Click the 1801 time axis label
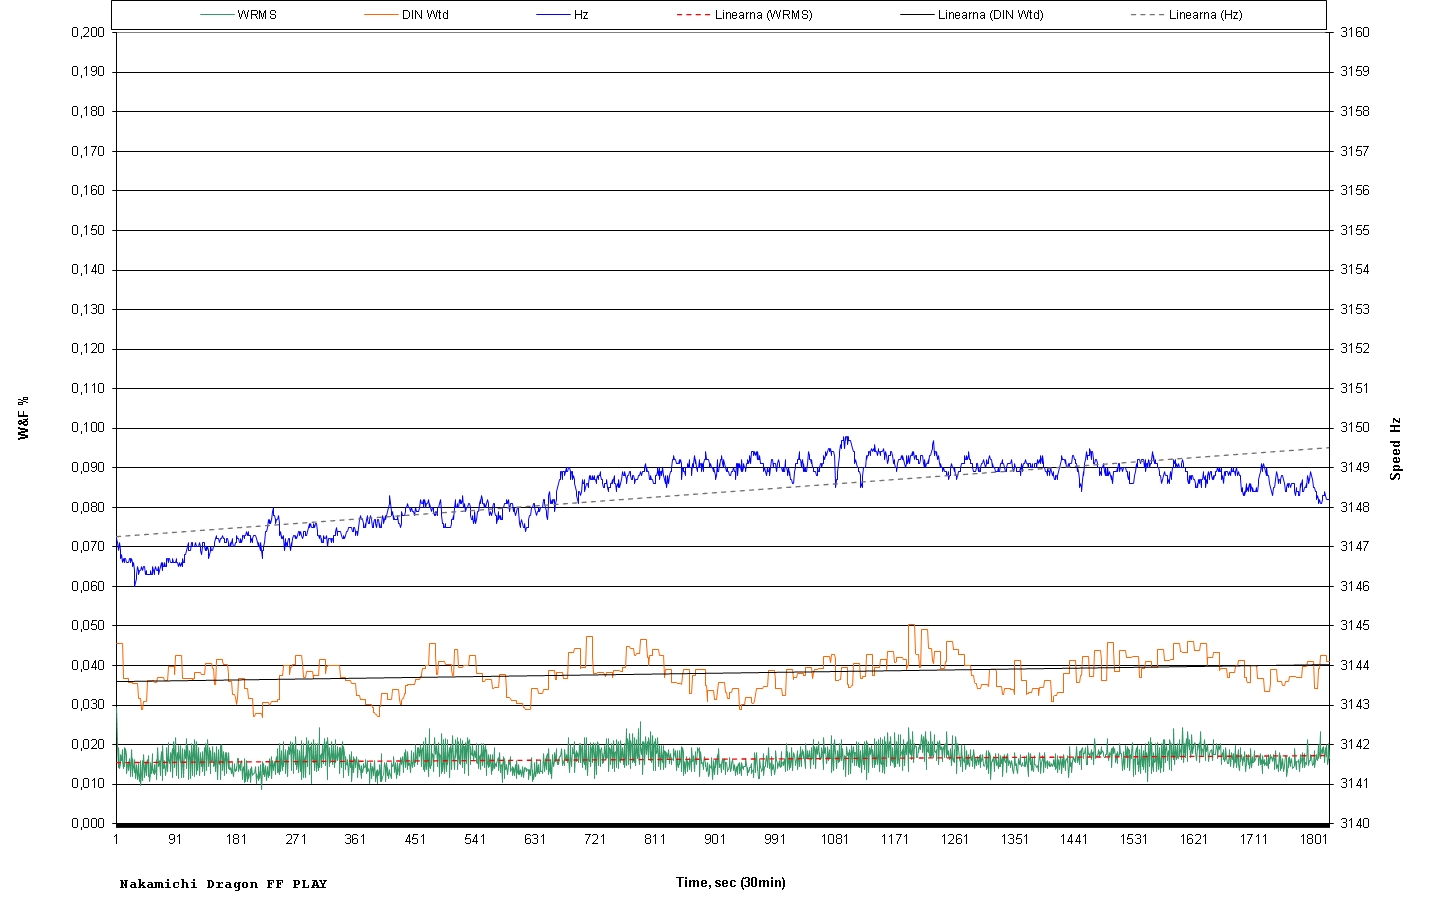 click(x=1314, y=839)
